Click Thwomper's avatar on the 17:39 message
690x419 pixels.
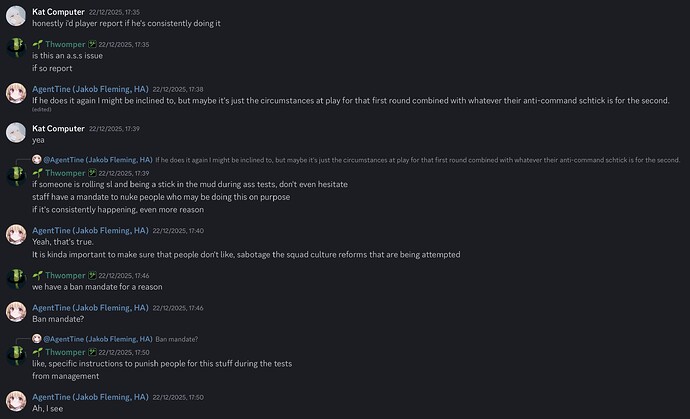pos(15,178)
